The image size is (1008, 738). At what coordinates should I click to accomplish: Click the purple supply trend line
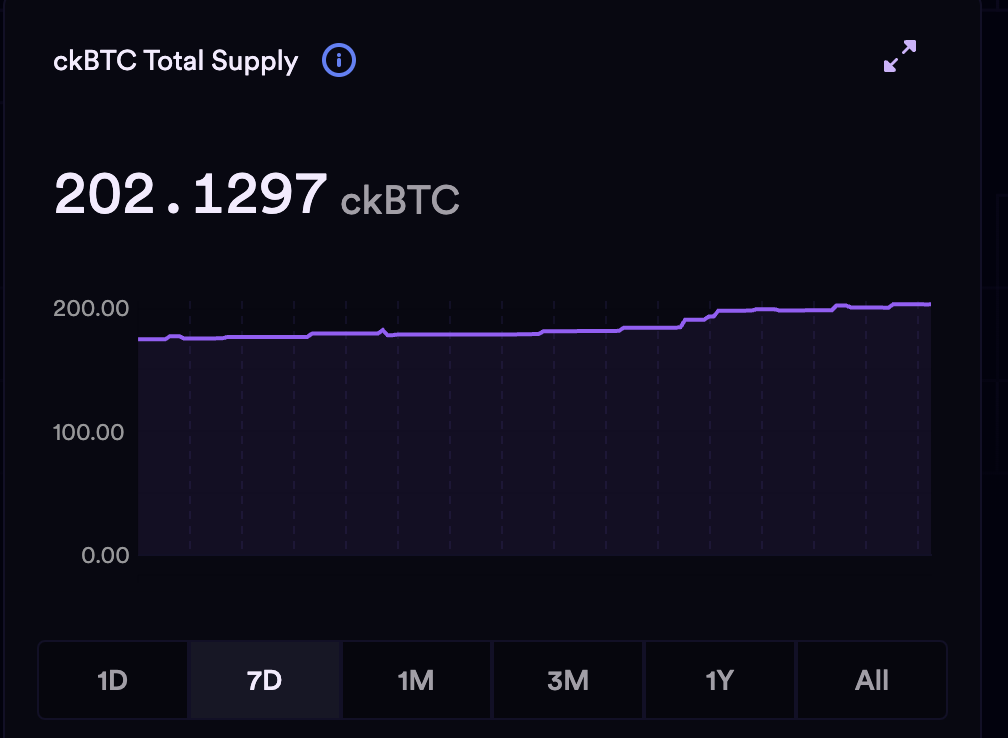point(500,334)
